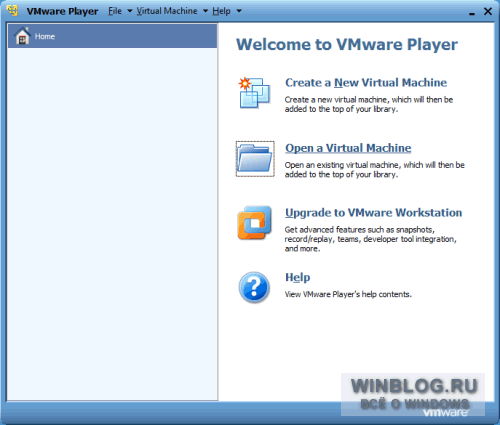
Task: Click 'Get advanced features such as snapshots' text
Action: pos(370,239)
